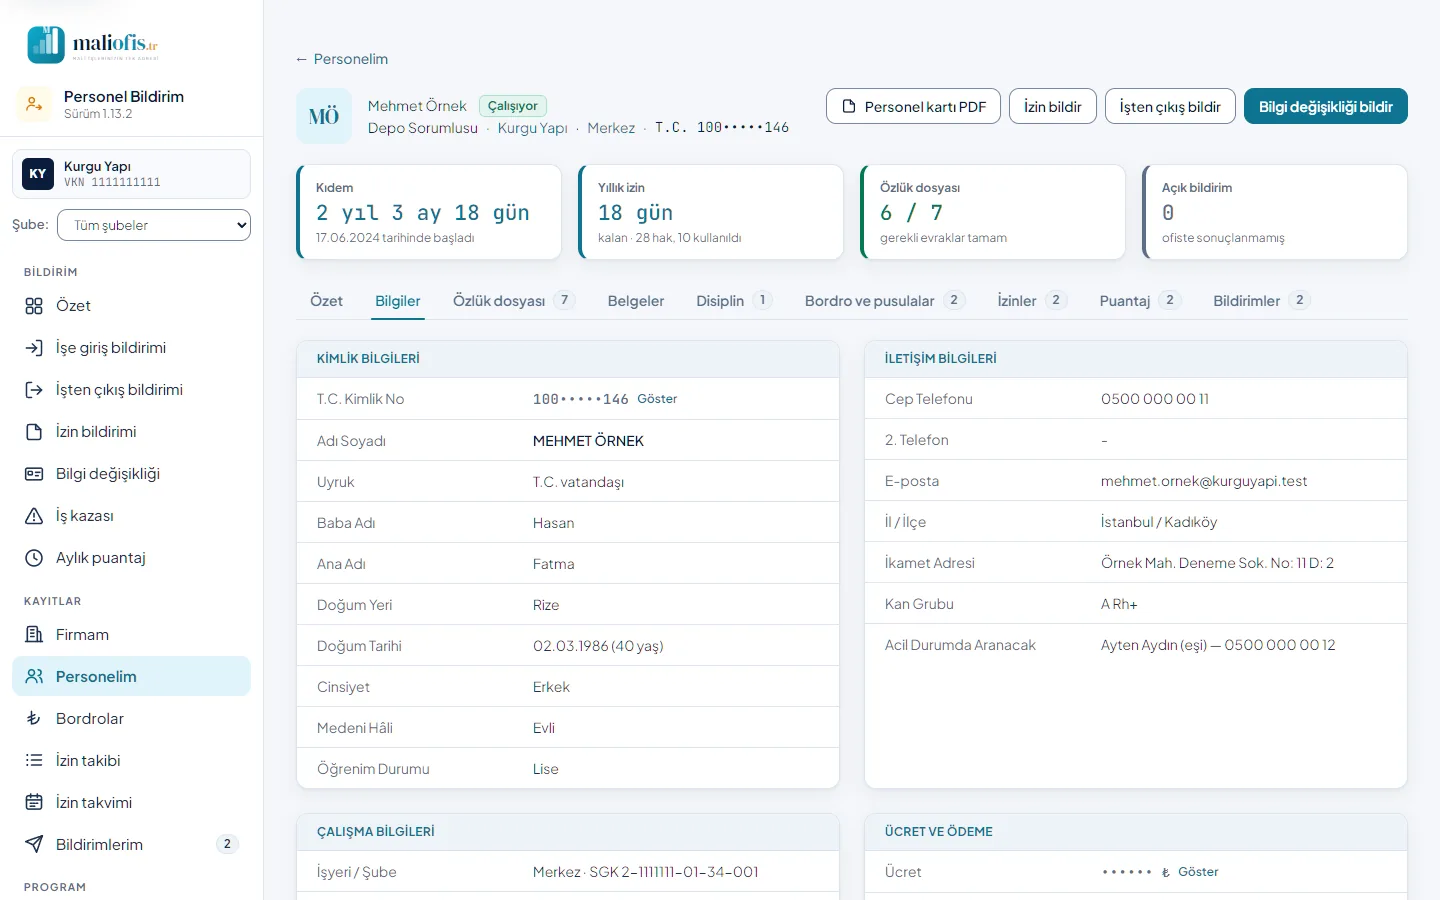Select the Kurgu Yapı company card
The width and height of the screenshot is (1440, 900).
pos(131,174)
